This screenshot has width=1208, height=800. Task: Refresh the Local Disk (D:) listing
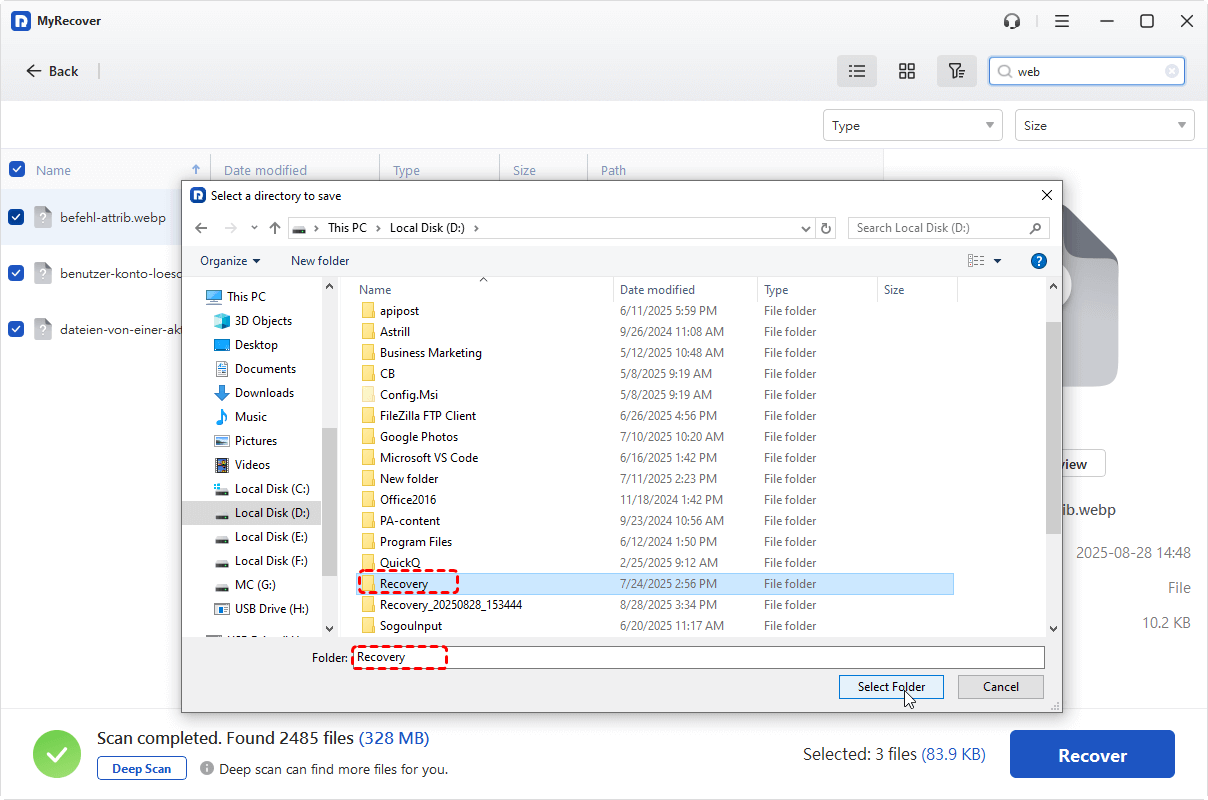point(826,228)
